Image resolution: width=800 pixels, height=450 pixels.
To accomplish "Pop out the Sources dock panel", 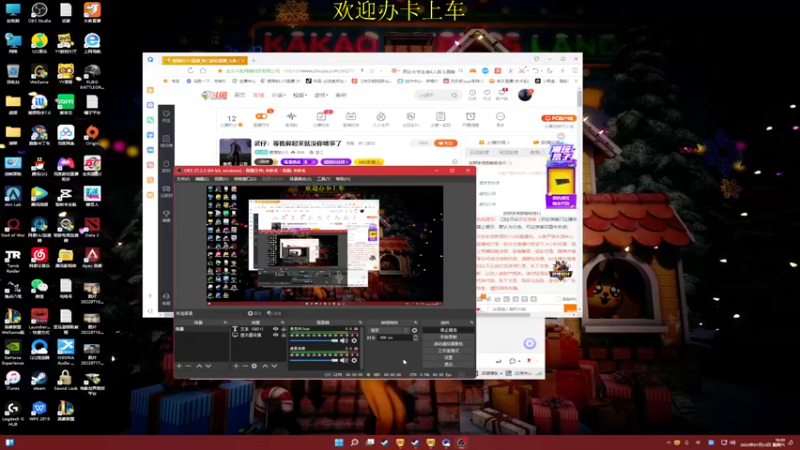I will [x=283, y=322].
